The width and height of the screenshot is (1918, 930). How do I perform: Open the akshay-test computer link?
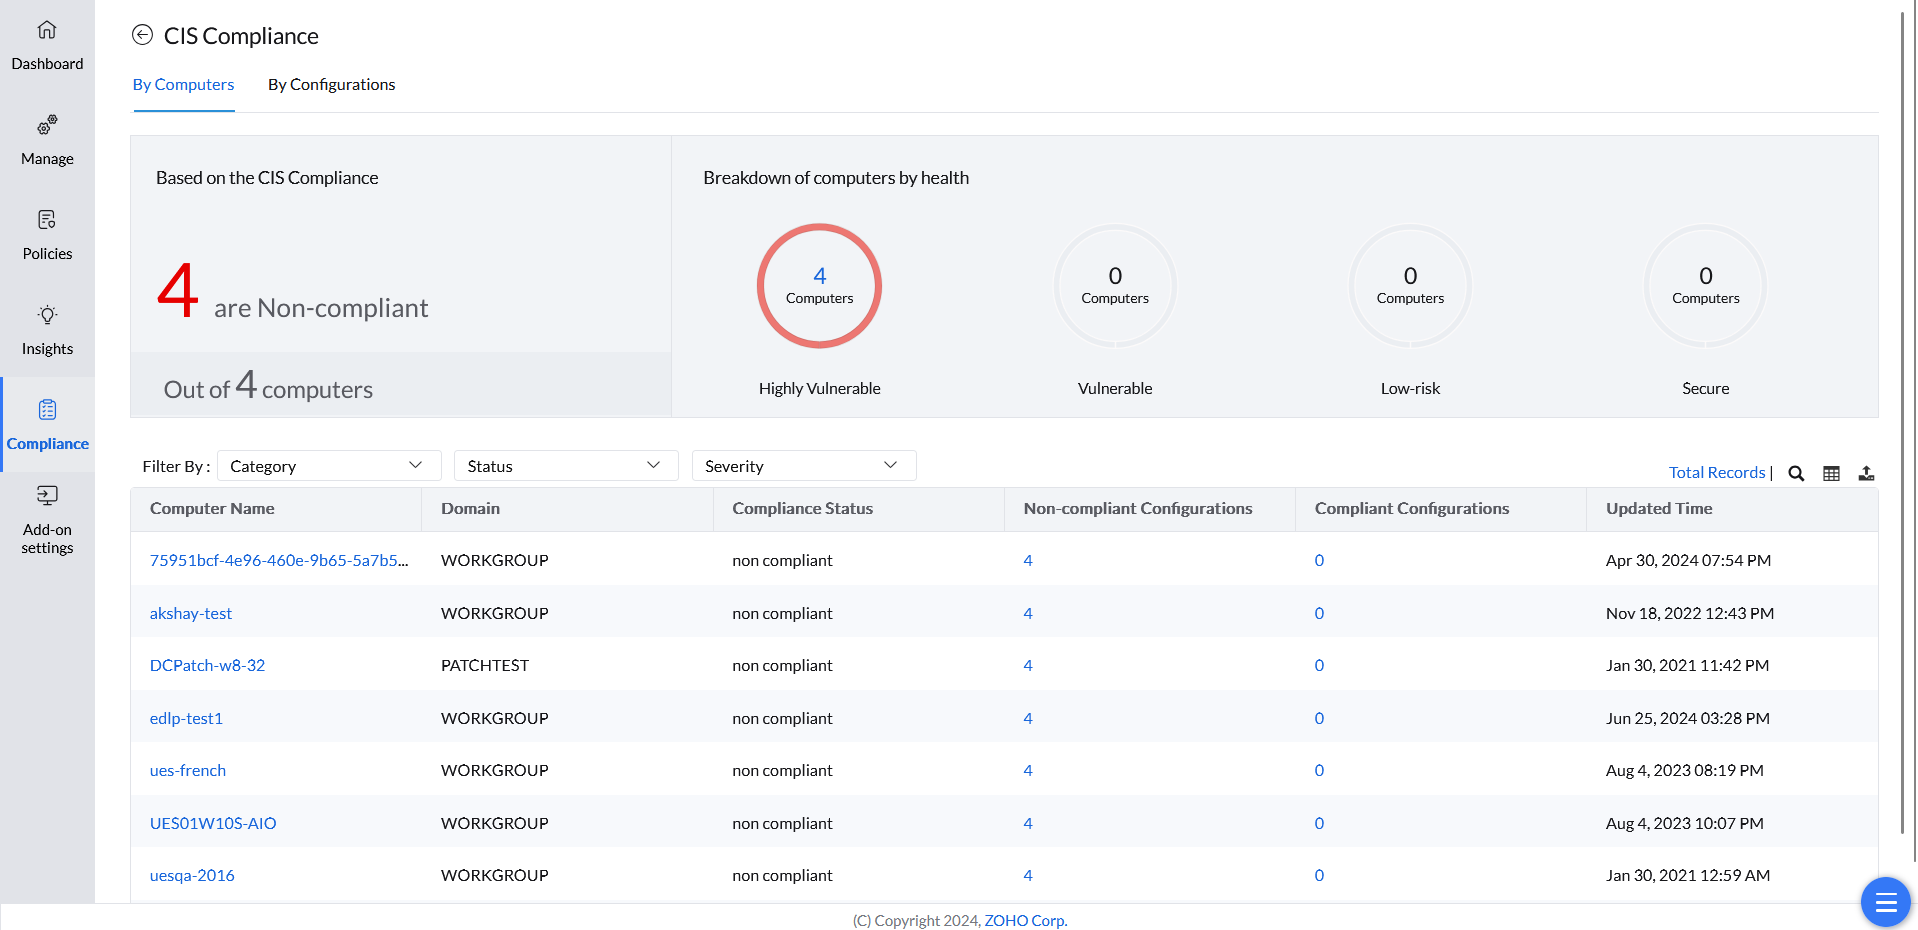(x=191, y=613)
